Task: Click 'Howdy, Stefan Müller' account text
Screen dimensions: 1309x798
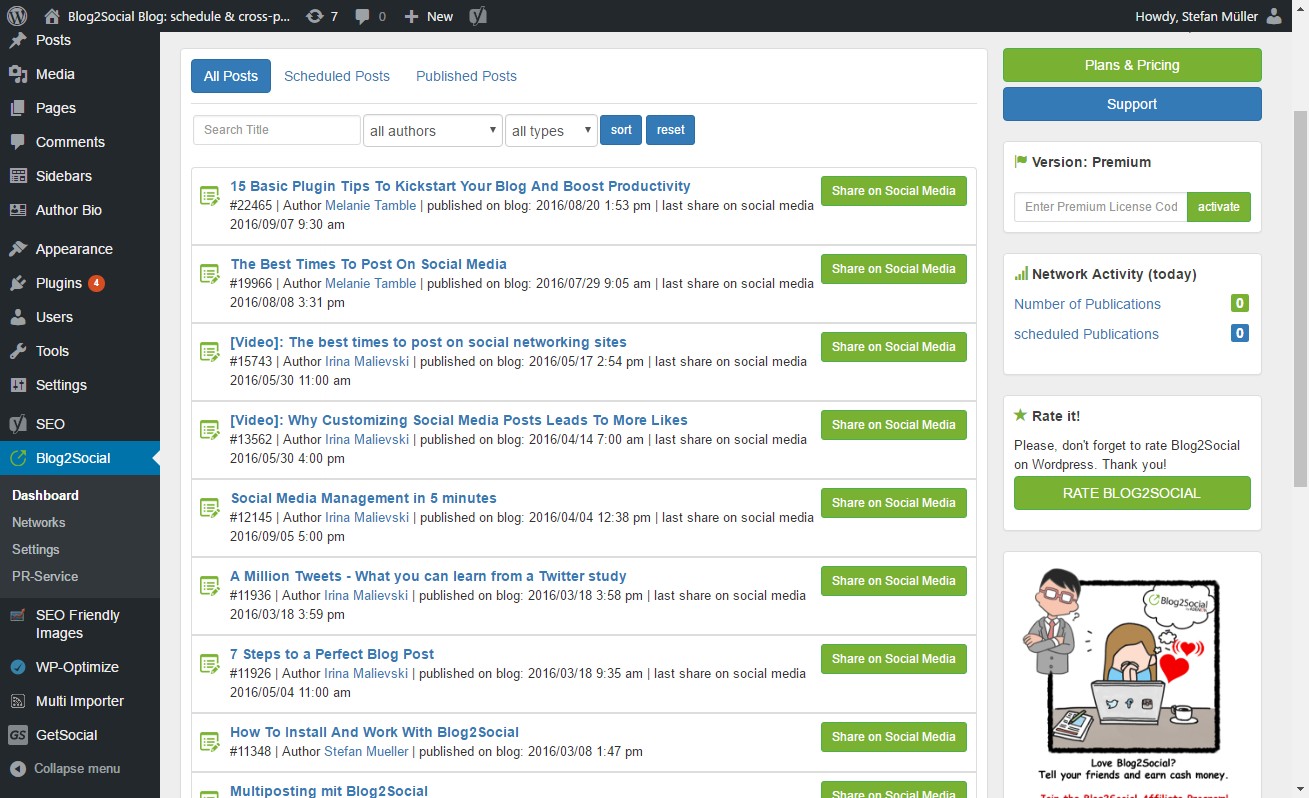Action: [1196, 16]
